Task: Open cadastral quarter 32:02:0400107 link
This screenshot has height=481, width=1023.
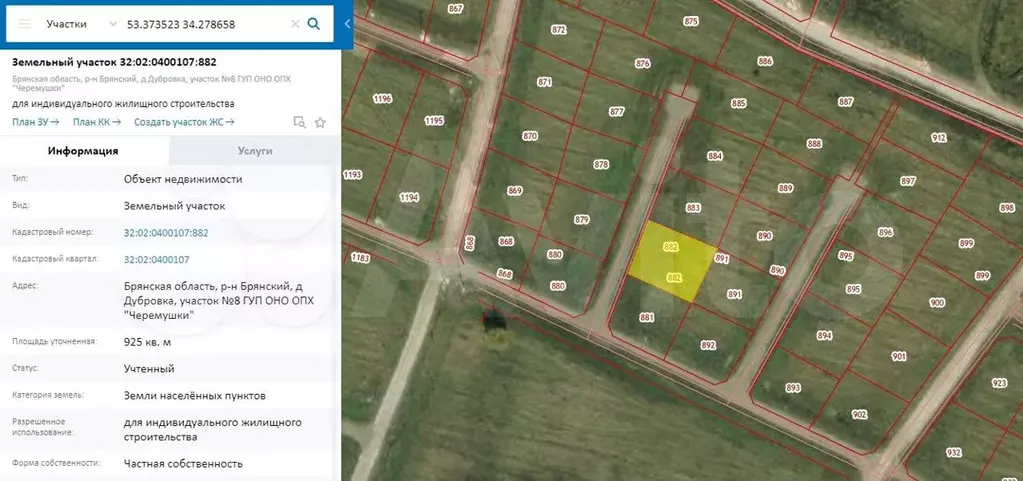Action: coord(157,259)
